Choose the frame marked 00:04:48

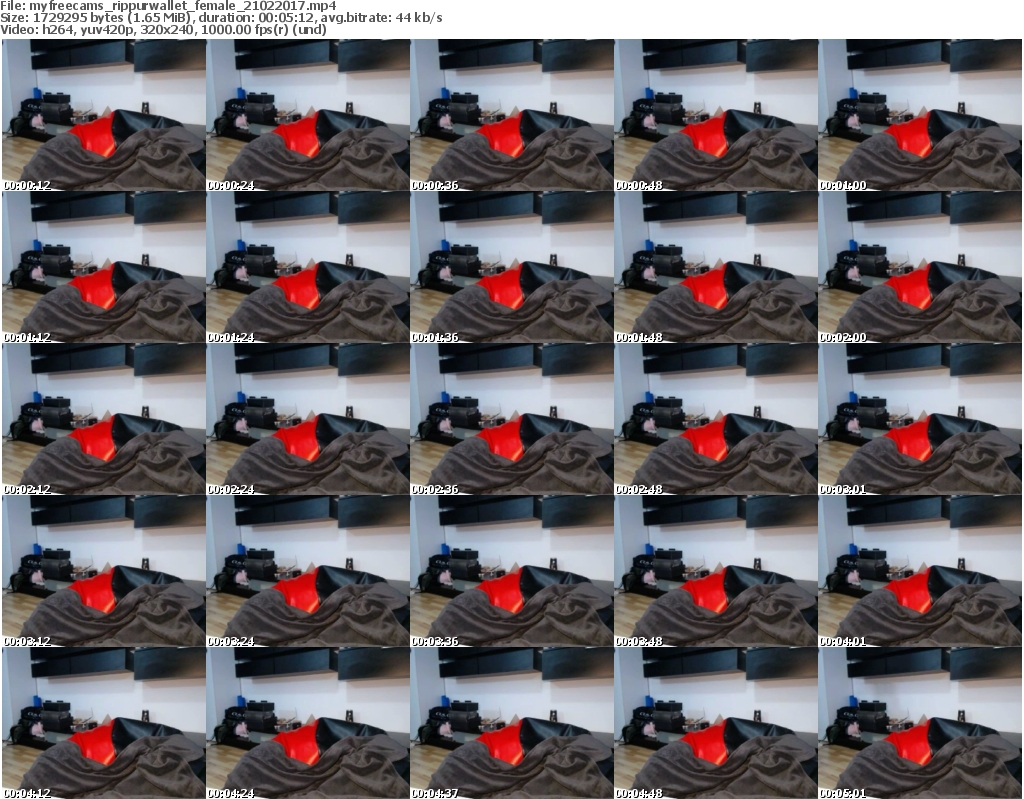pos(716,723)
